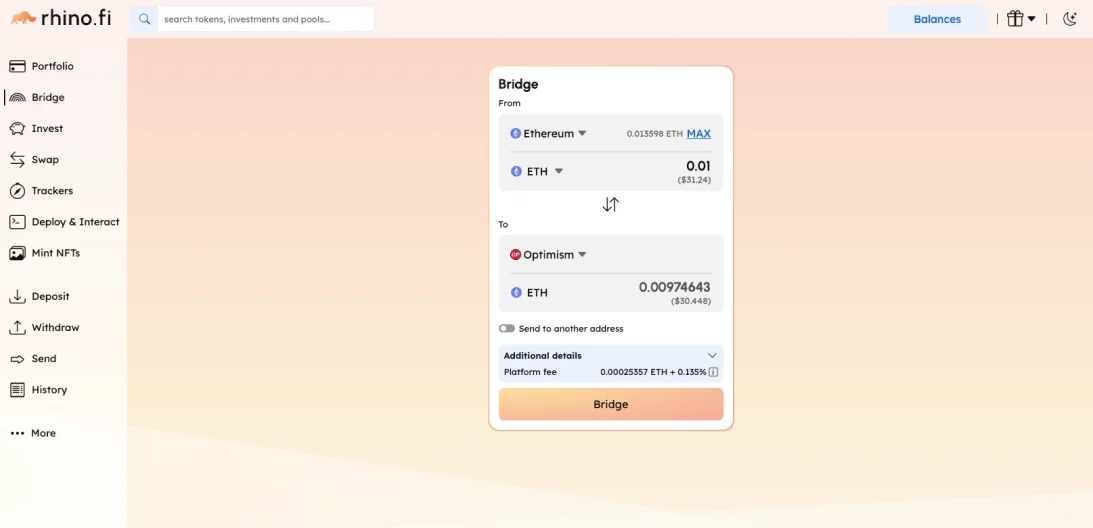This screenshot has width=1093, height=528.
Task: Open Deploy & Interact section
Action: point(75,222)
